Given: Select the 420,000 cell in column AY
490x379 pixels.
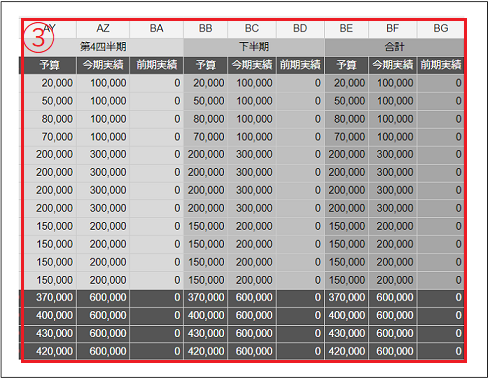Looking at the screenshot, I should pyautogui.click(x=50, y=351).
